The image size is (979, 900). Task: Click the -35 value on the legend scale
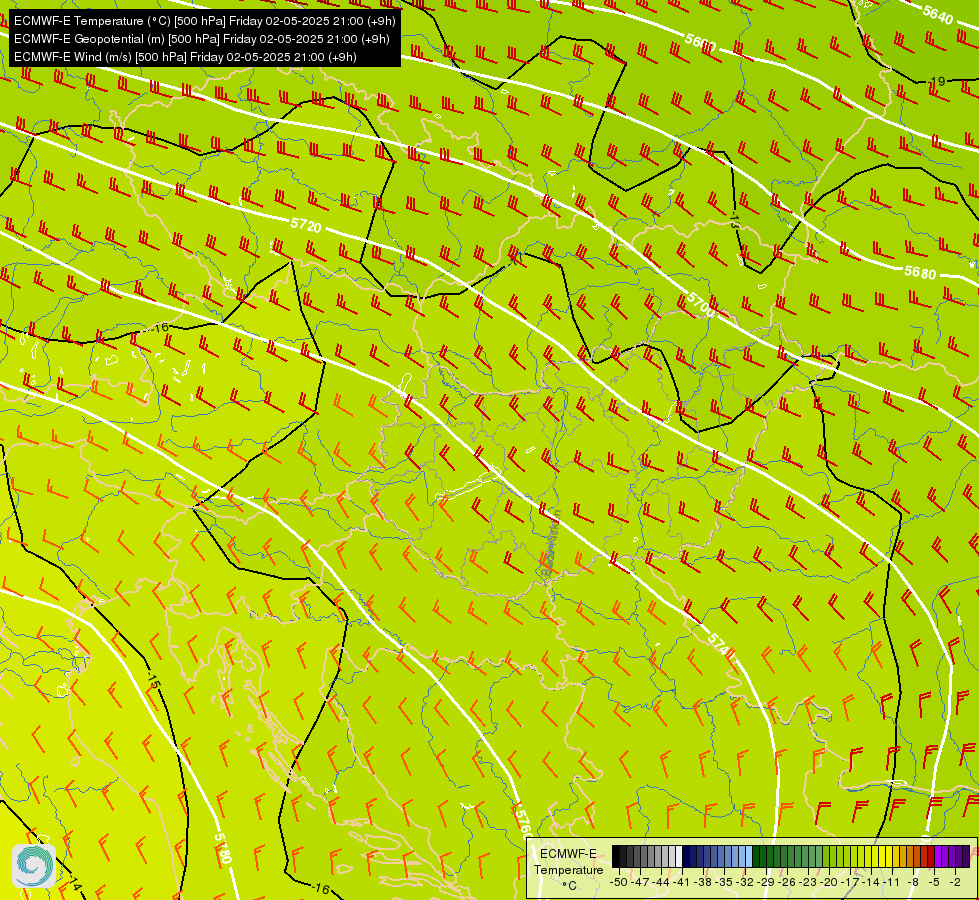click(x=725, y=882)
